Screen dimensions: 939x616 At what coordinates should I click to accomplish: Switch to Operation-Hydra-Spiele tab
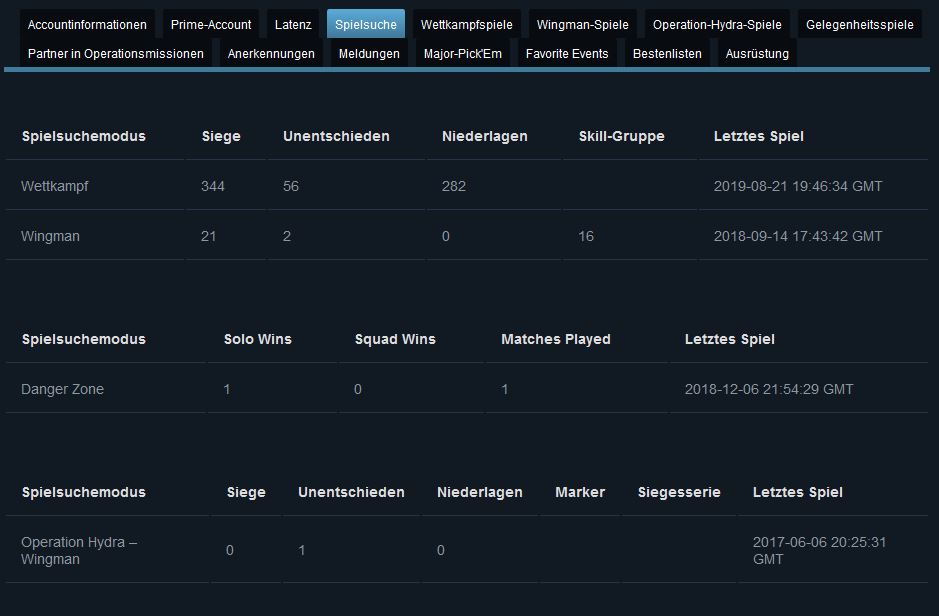click(x=717, y=25)
